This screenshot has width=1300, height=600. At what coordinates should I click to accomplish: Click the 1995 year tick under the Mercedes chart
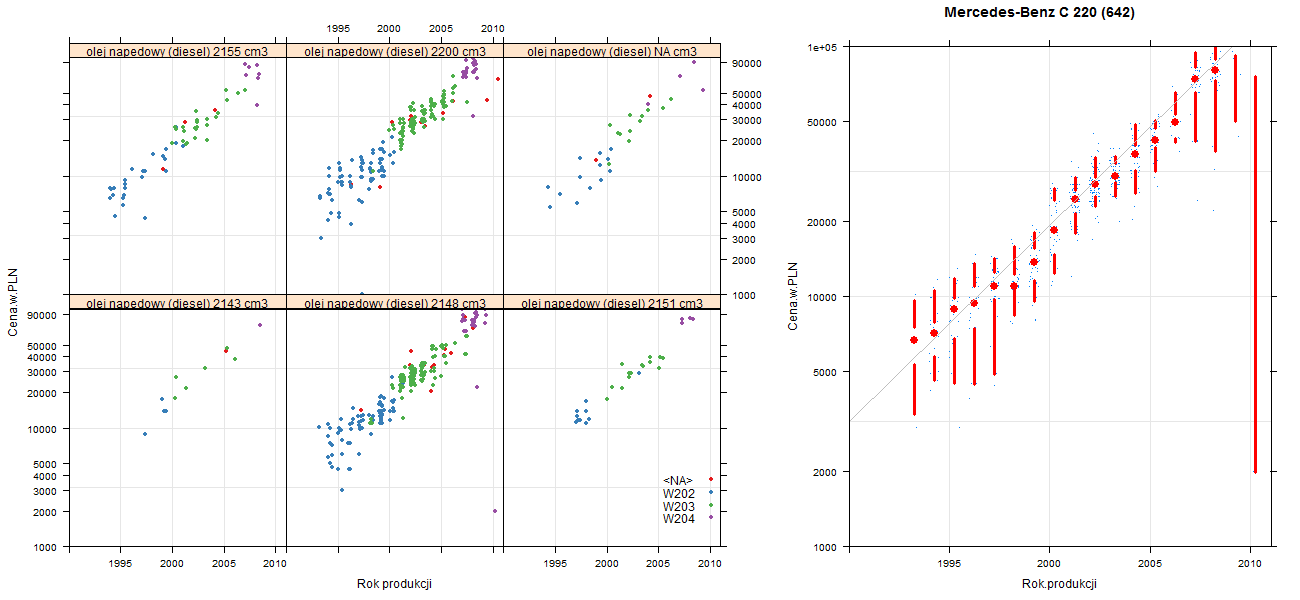(948, 564)
